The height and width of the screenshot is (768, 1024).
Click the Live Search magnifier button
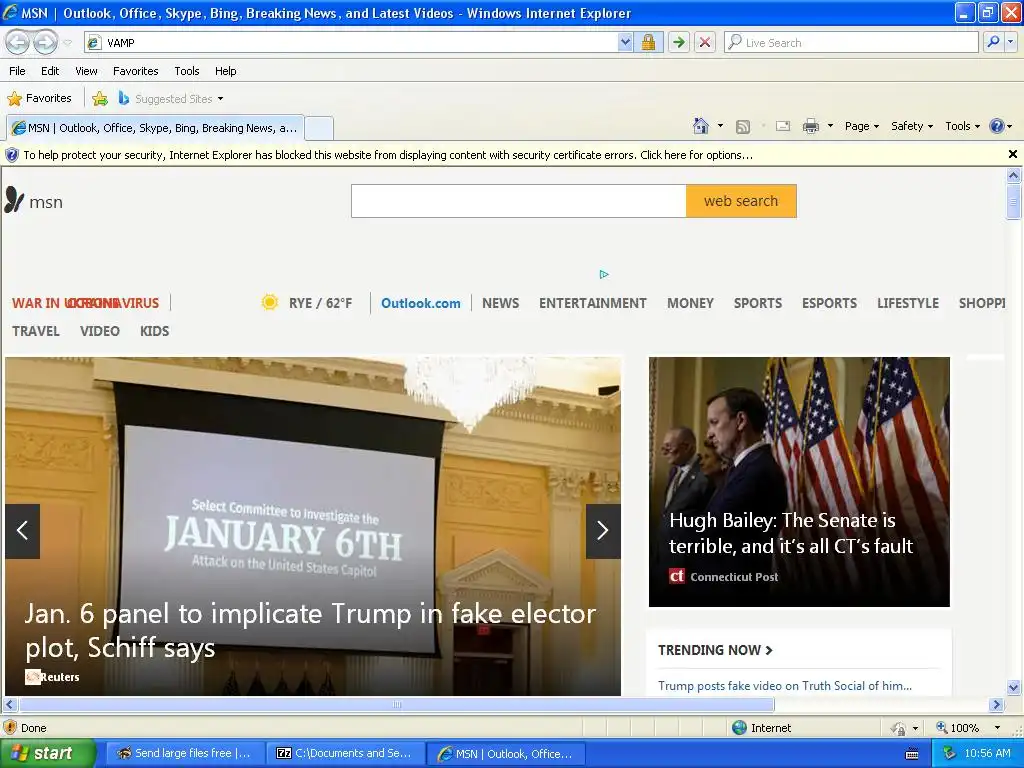click(993, 42)
